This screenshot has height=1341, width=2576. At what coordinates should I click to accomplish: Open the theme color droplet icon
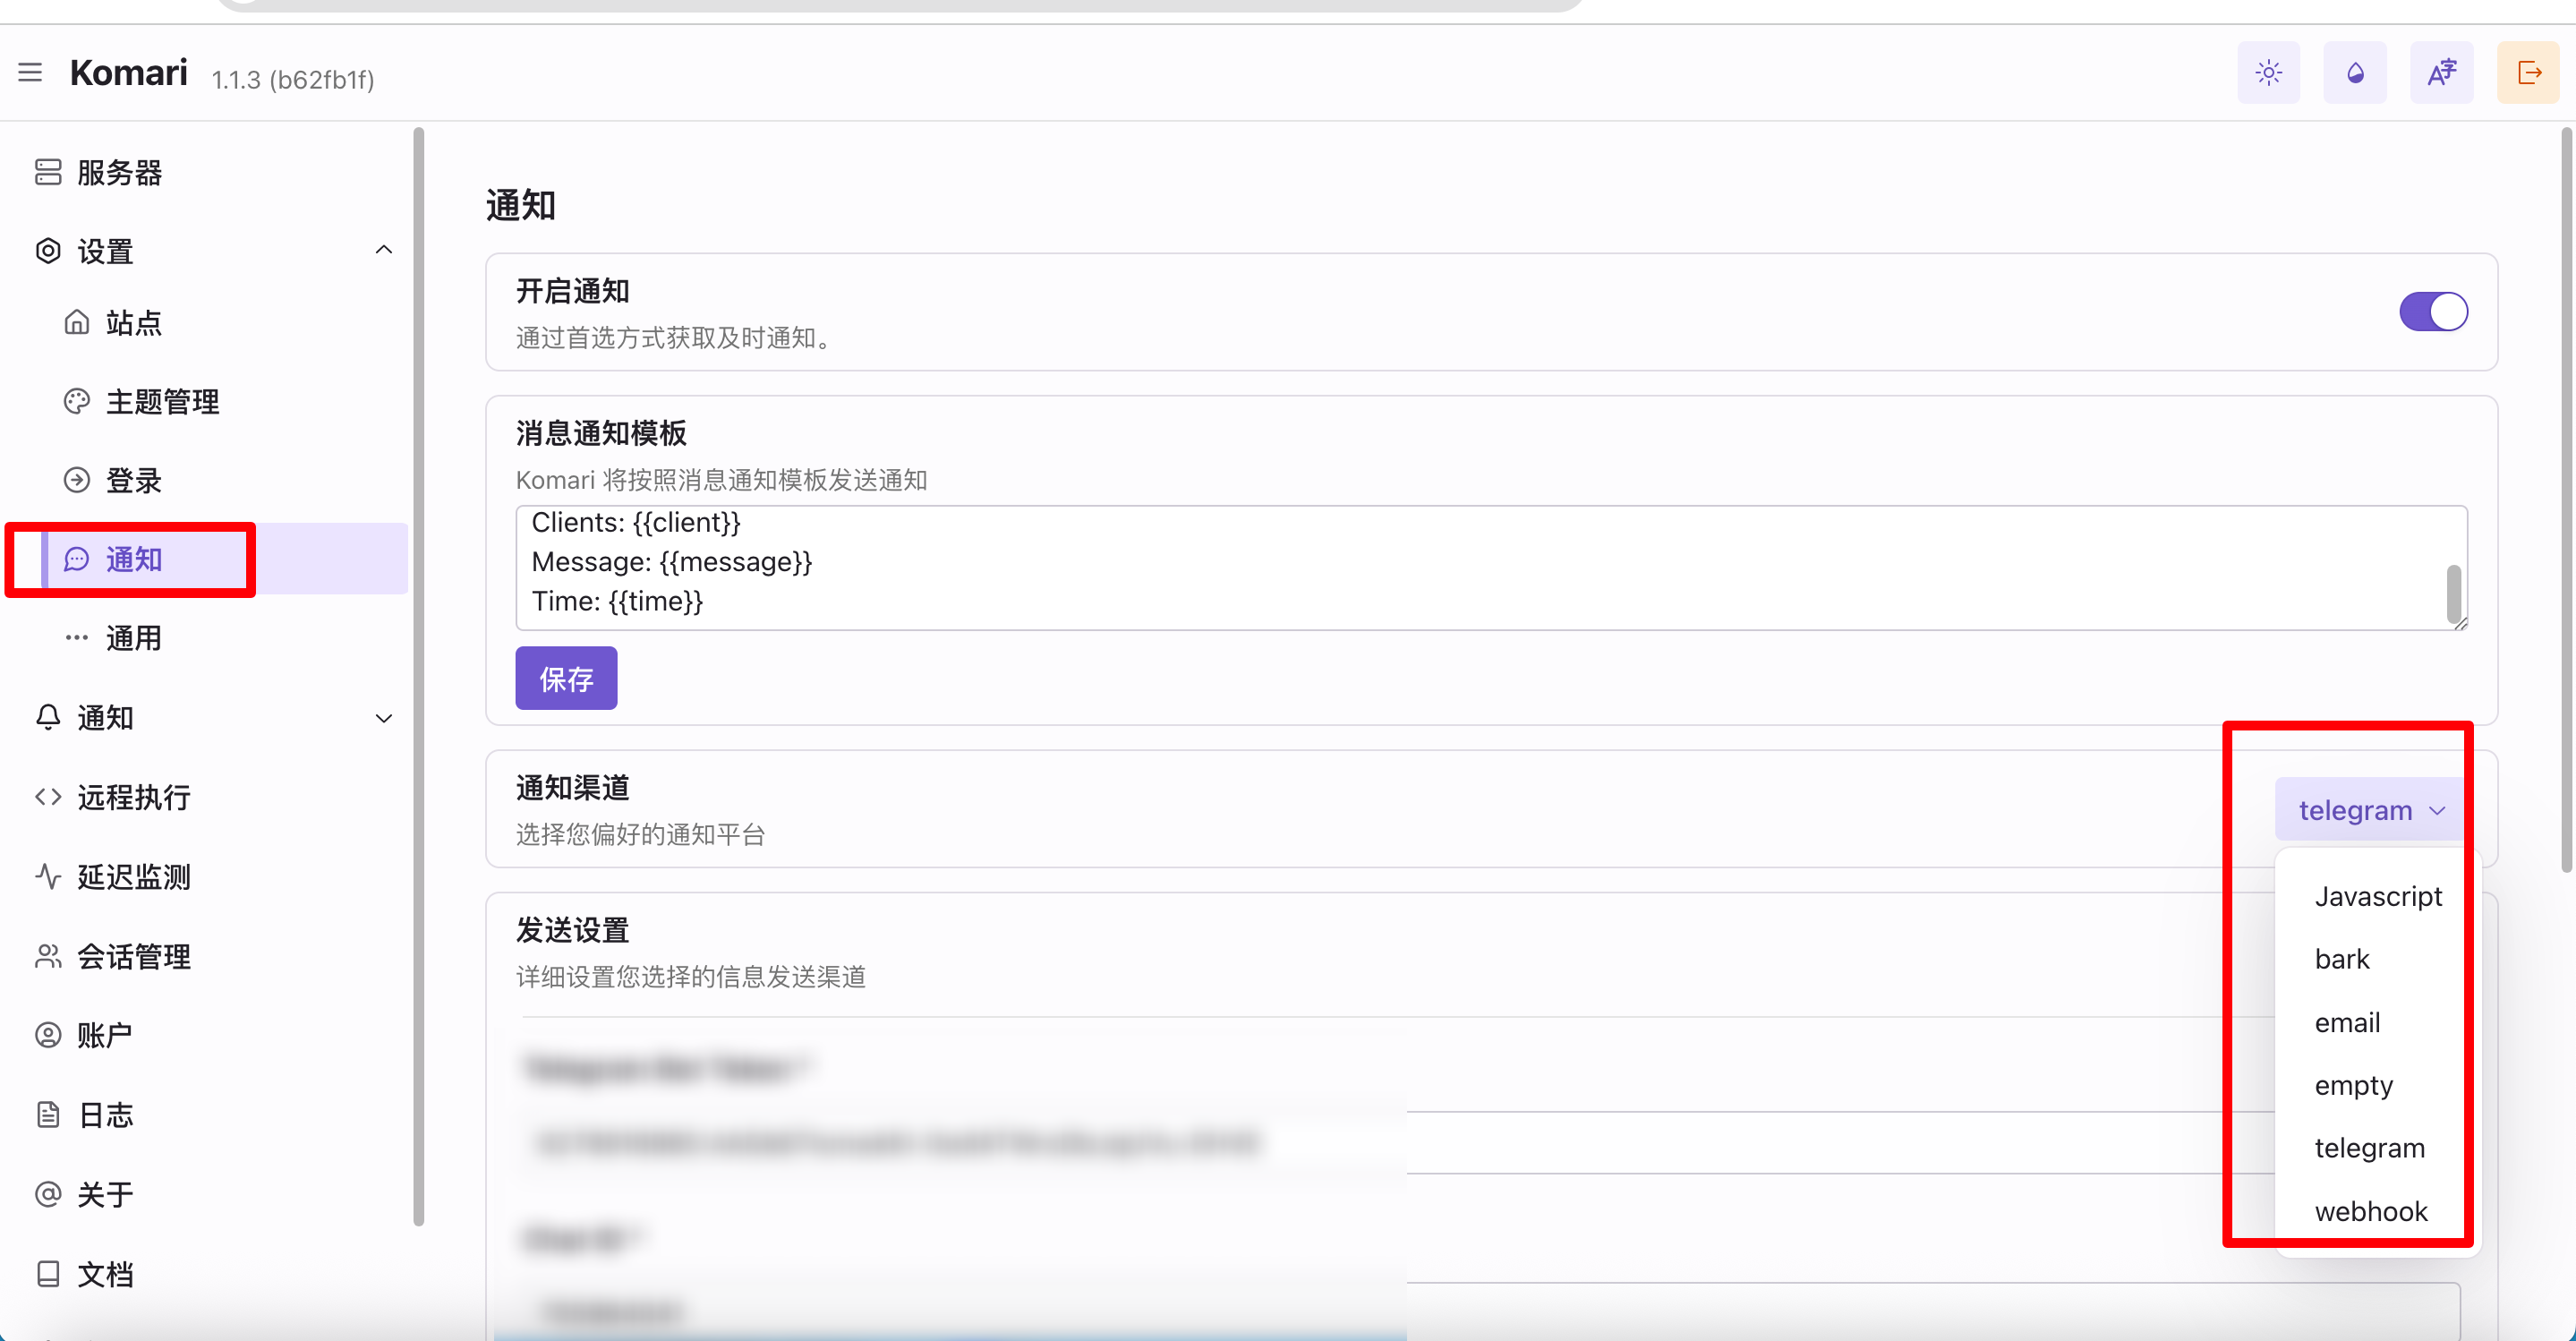[x=2354, y=72]
